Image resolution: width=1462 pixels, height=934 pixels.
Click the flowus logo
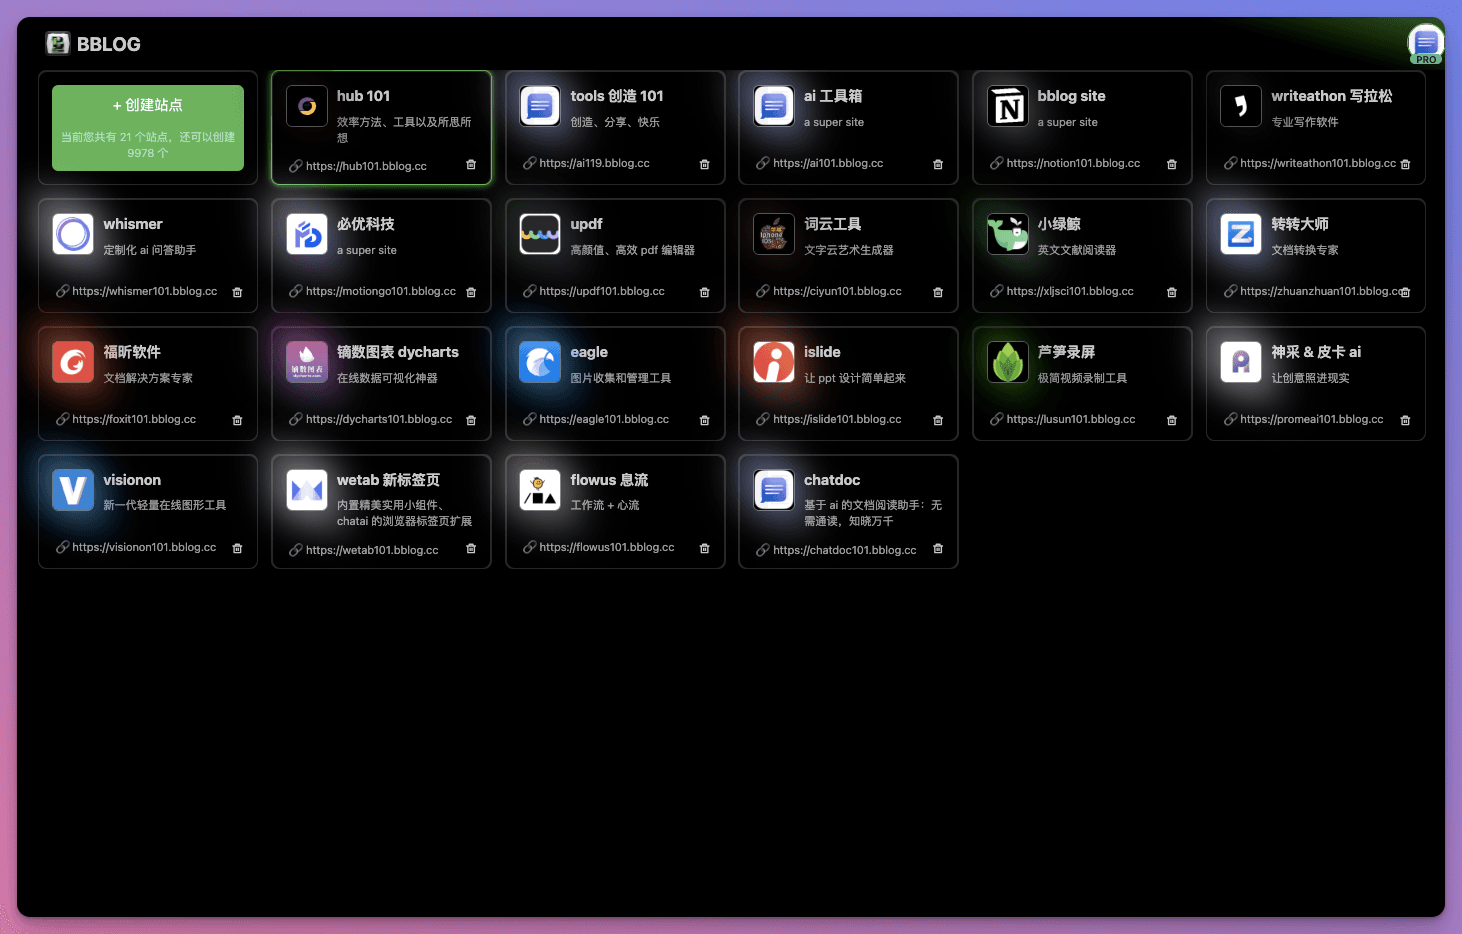540,490
